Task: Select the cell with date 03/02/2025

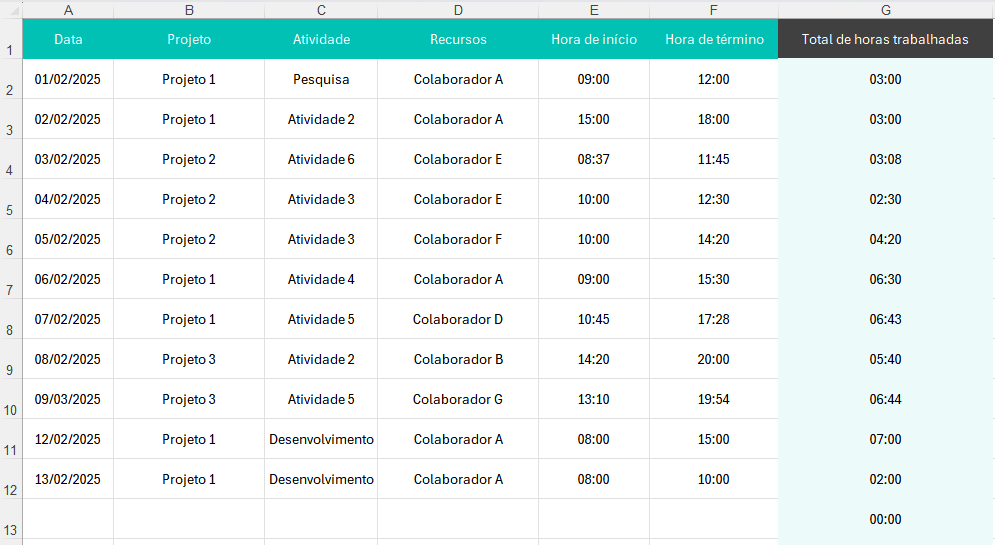Action: point(68,159)
